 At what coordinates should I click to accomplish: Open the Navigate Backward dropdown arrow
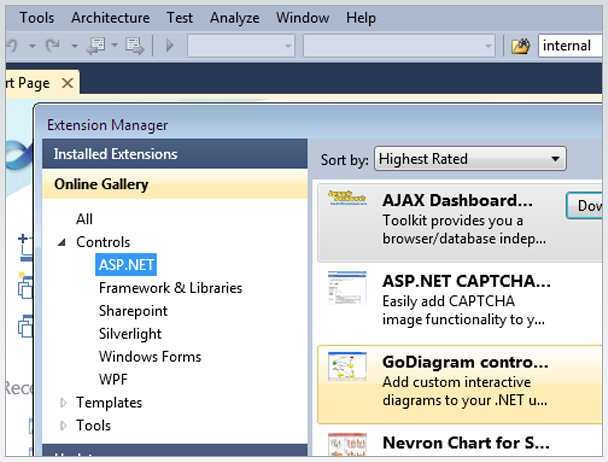tap(115, 45)
